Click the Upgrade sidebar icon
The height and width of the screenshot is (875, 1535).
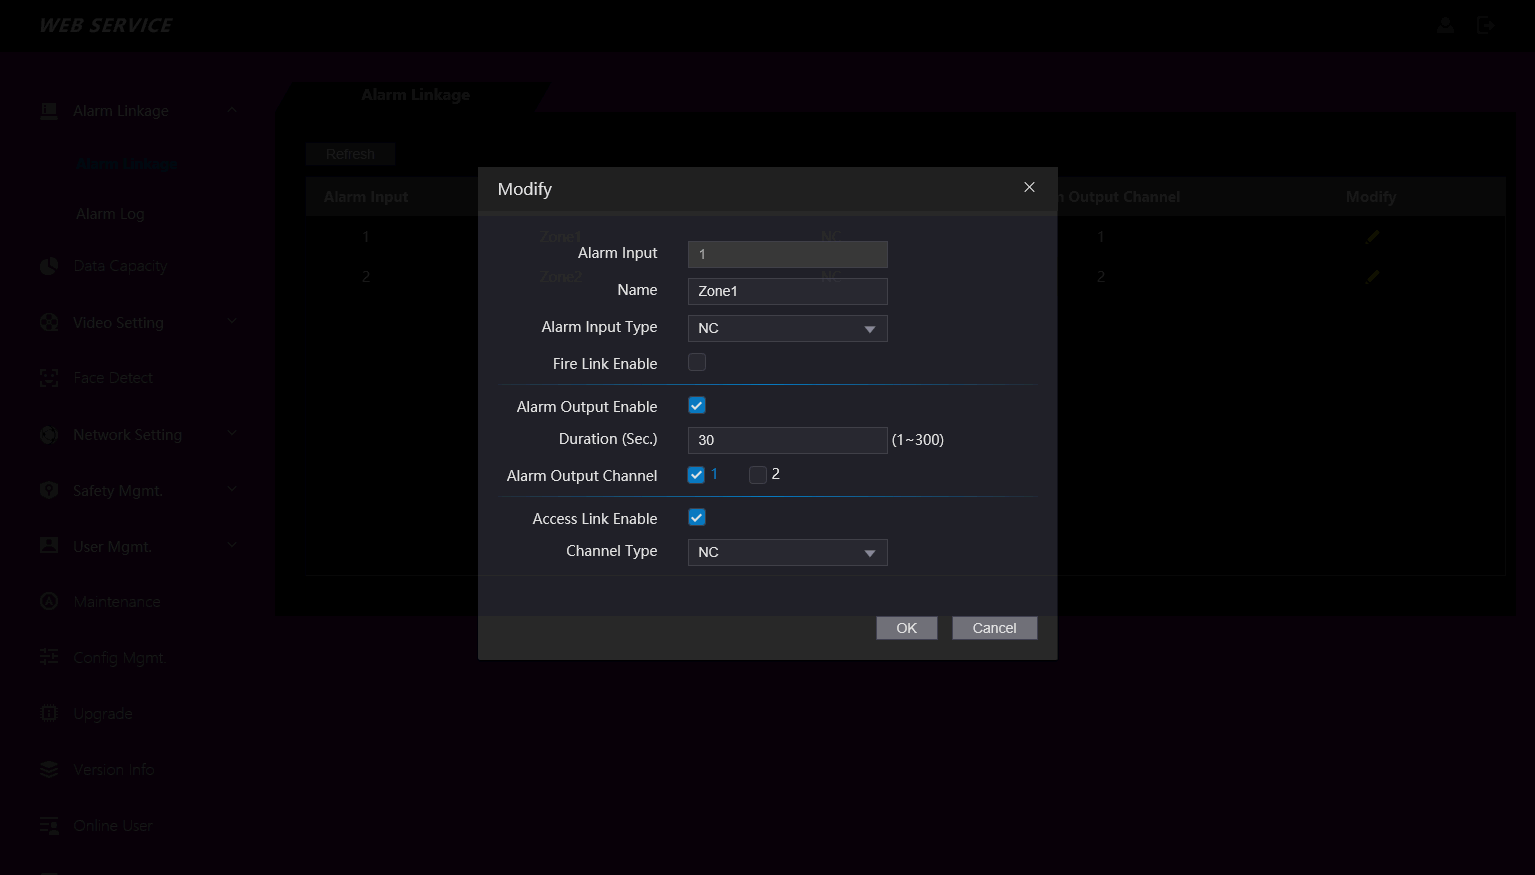click(x=49, y=713)
